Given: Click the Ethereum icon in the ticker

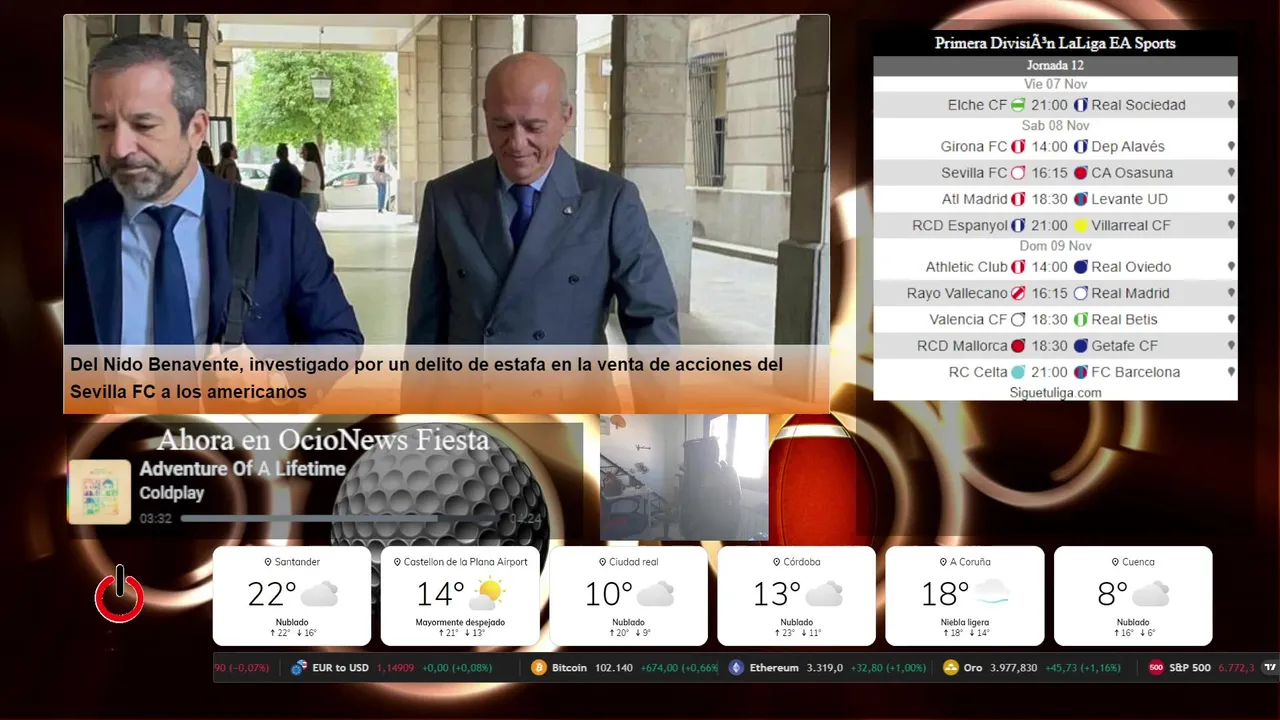Looking at the screenshot, I should click(x=736, y=668).
